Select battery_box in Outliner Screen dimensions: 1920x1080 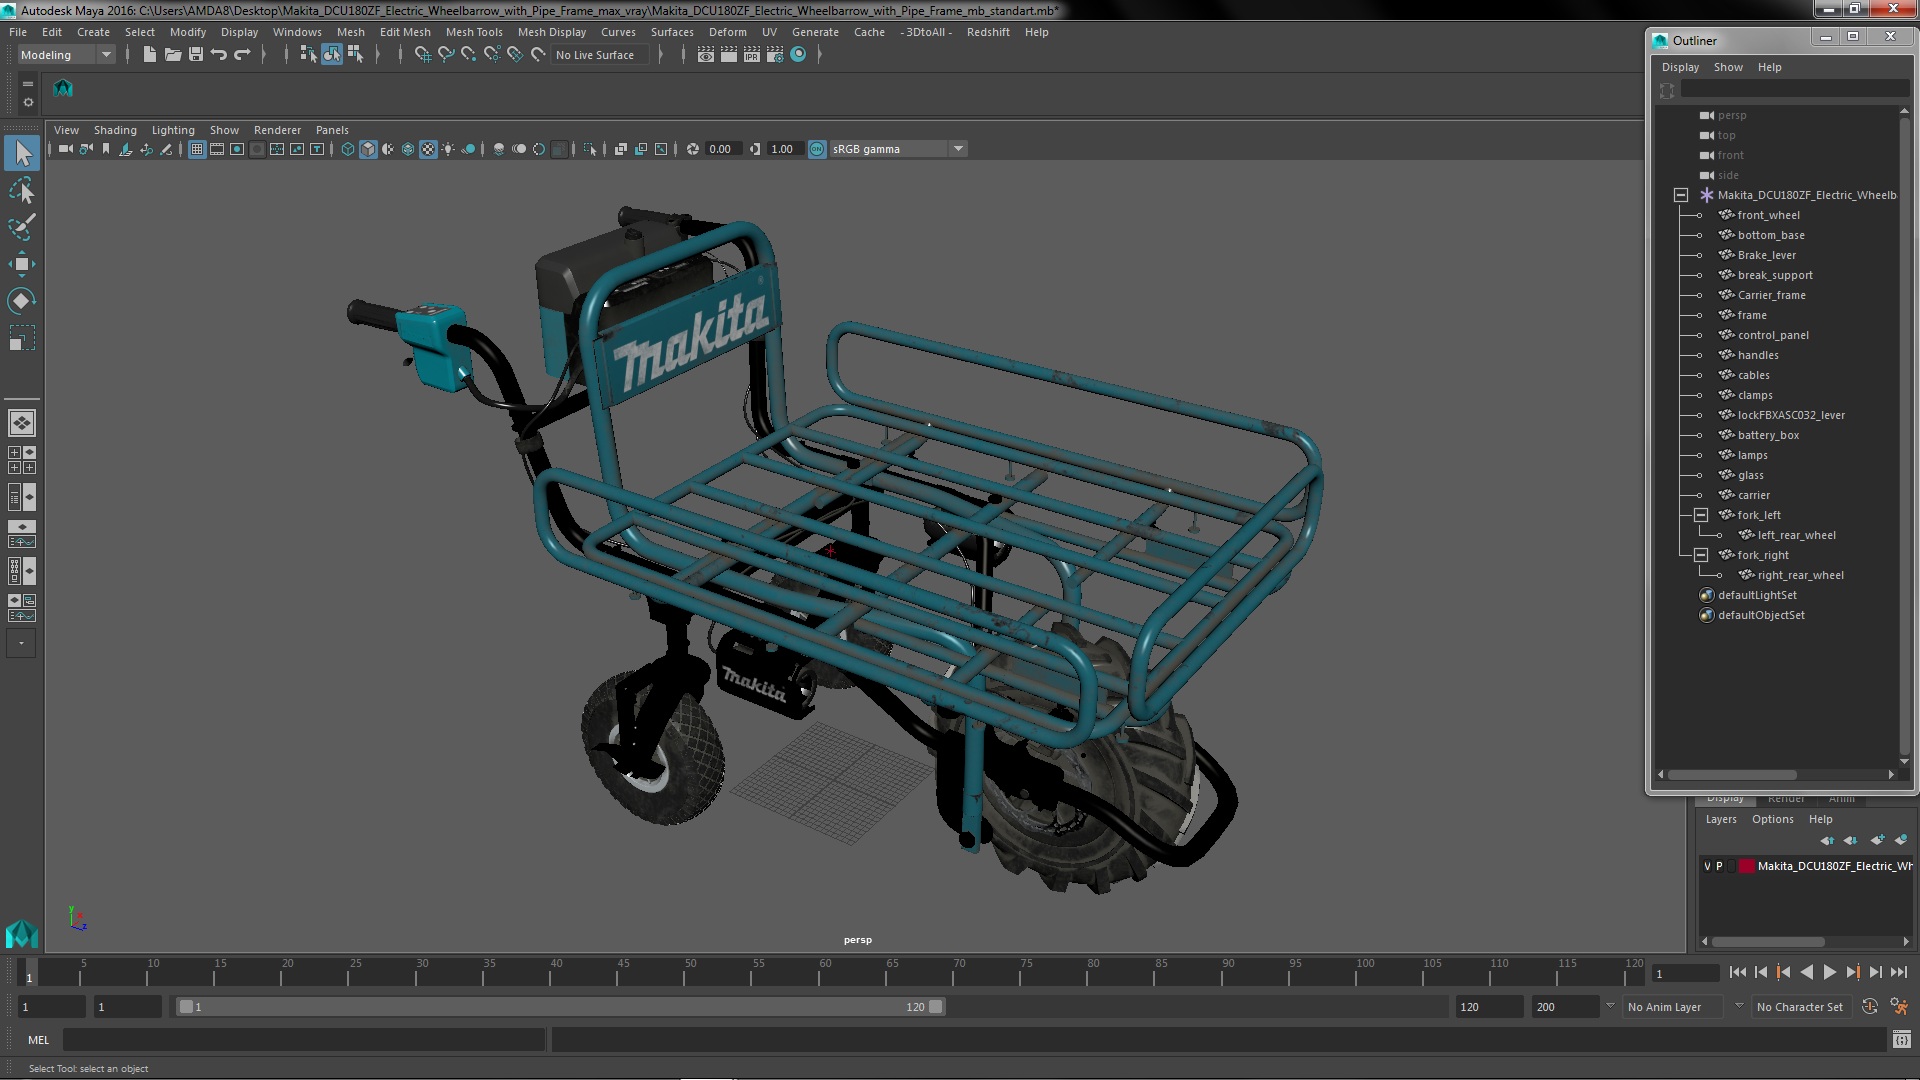pos(1768,435)
